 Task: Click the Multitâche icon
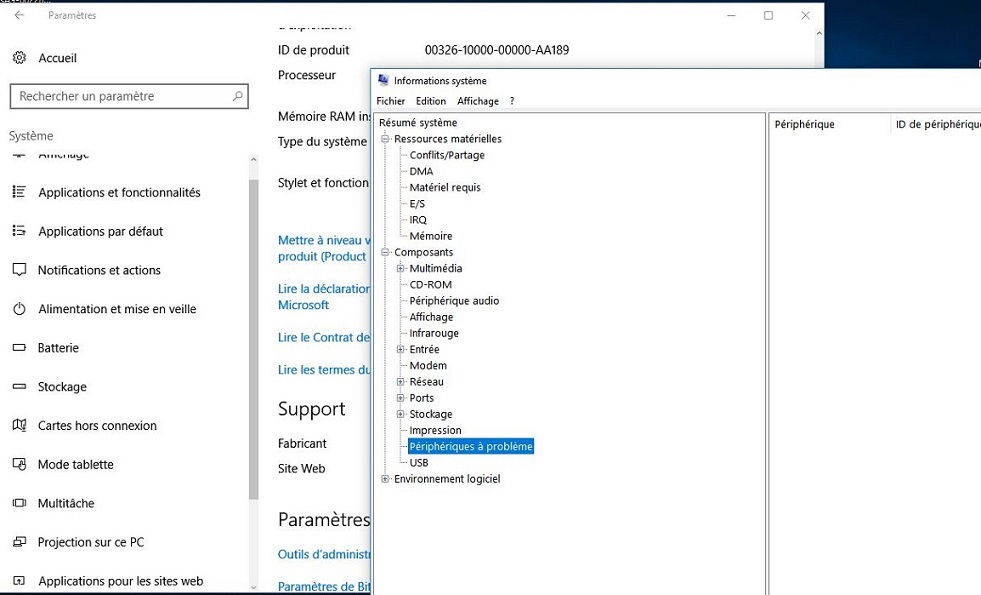[x=19, y=503]
